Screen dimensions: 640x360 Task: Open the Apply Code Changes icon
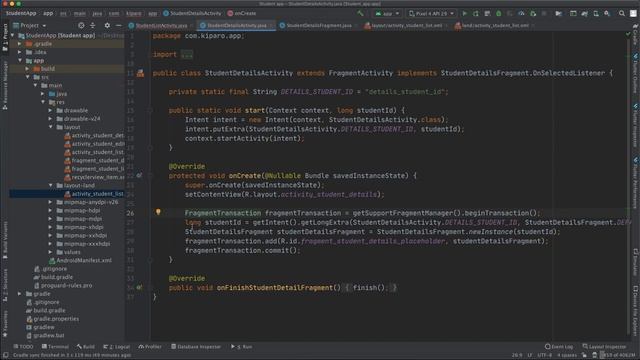pos(487,13)
